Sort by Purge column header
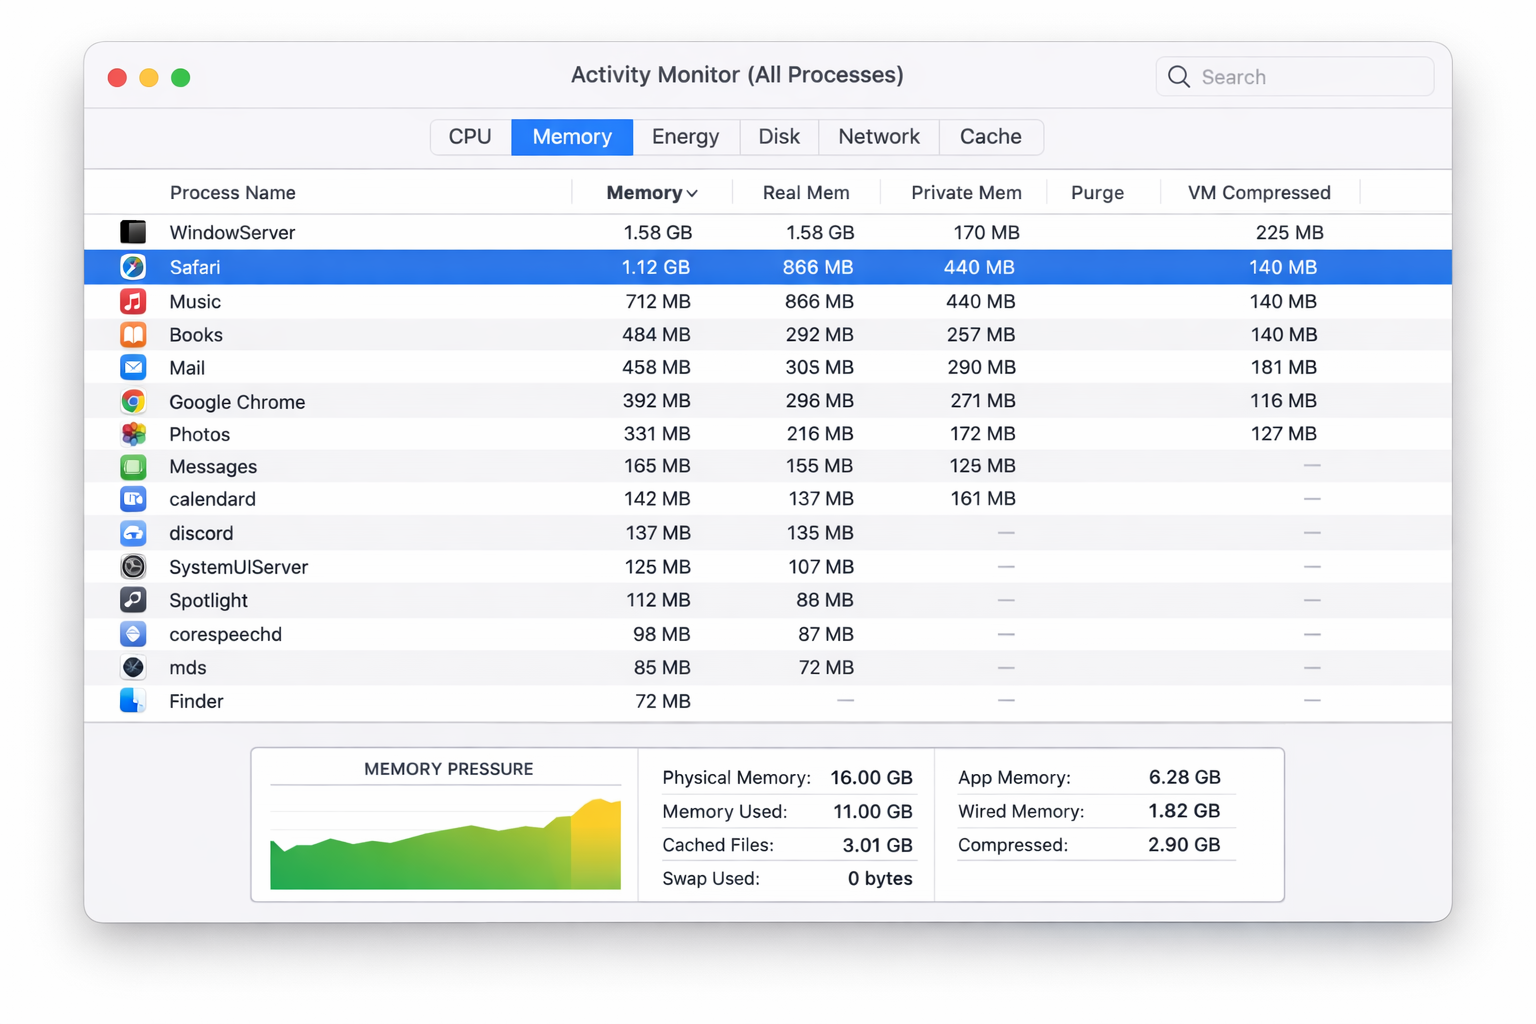The width and height of the screenshot is (1536, 1024). (1097, 193)
